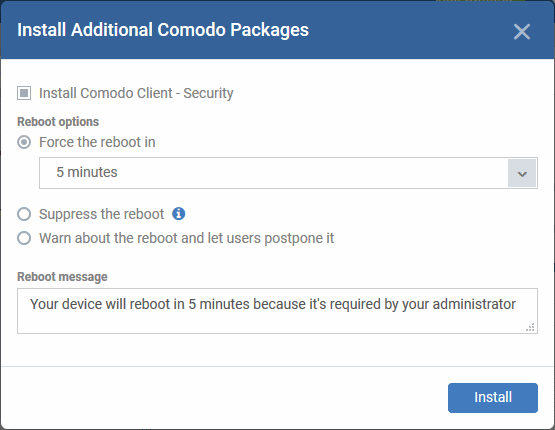The image size is (555, 430).
Task: Toggle the Install Comodo Client - Security checkbox
Action: click(x=24, y=93)
